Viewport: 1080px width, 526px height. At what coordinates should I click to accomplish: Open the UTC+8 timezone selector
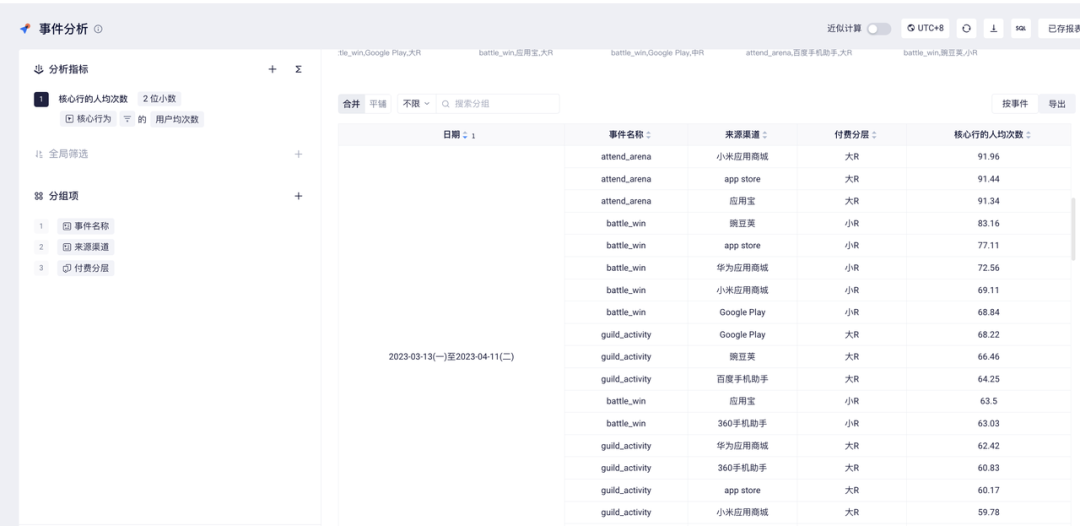925,28
